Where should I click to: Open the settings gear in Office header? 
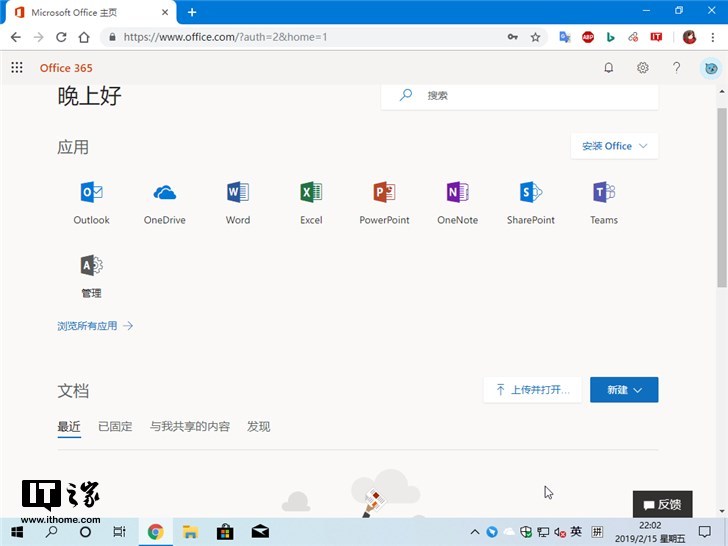point(642,68)
